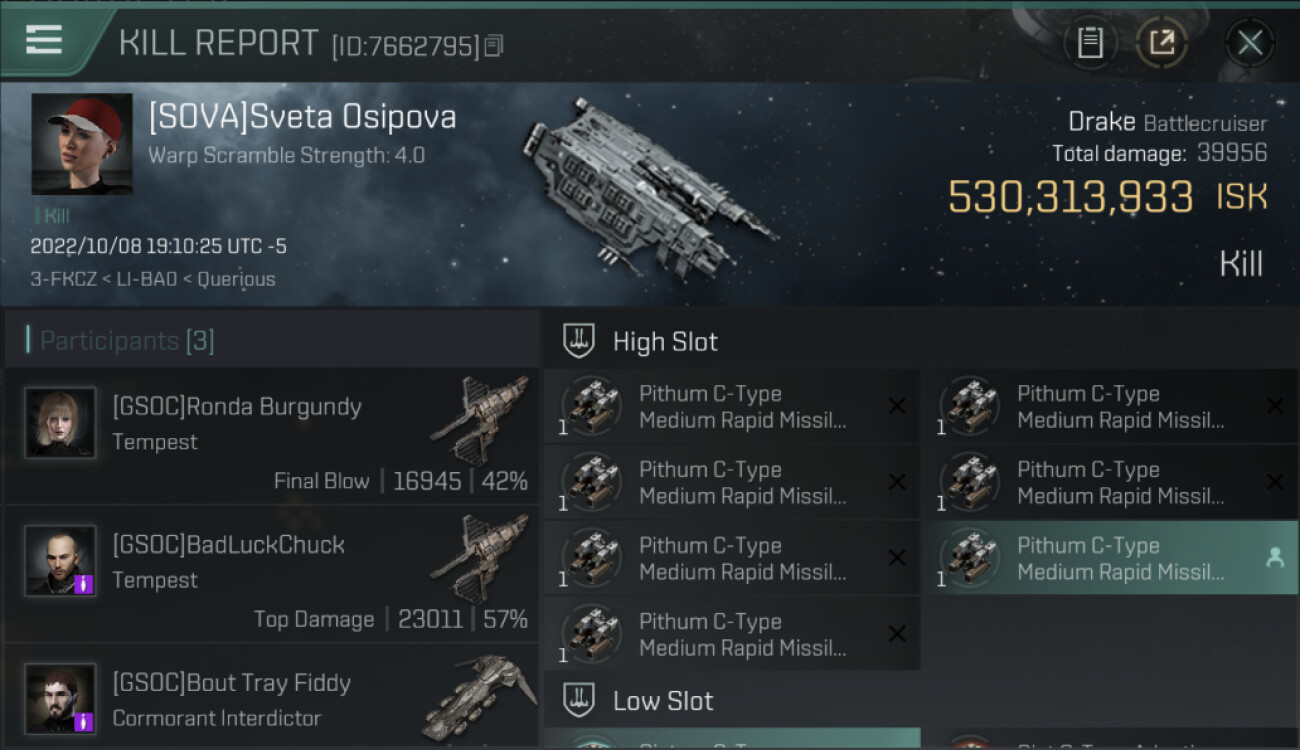Share kill report with export icon
Screen dimensions: 1300x750
1162,43
